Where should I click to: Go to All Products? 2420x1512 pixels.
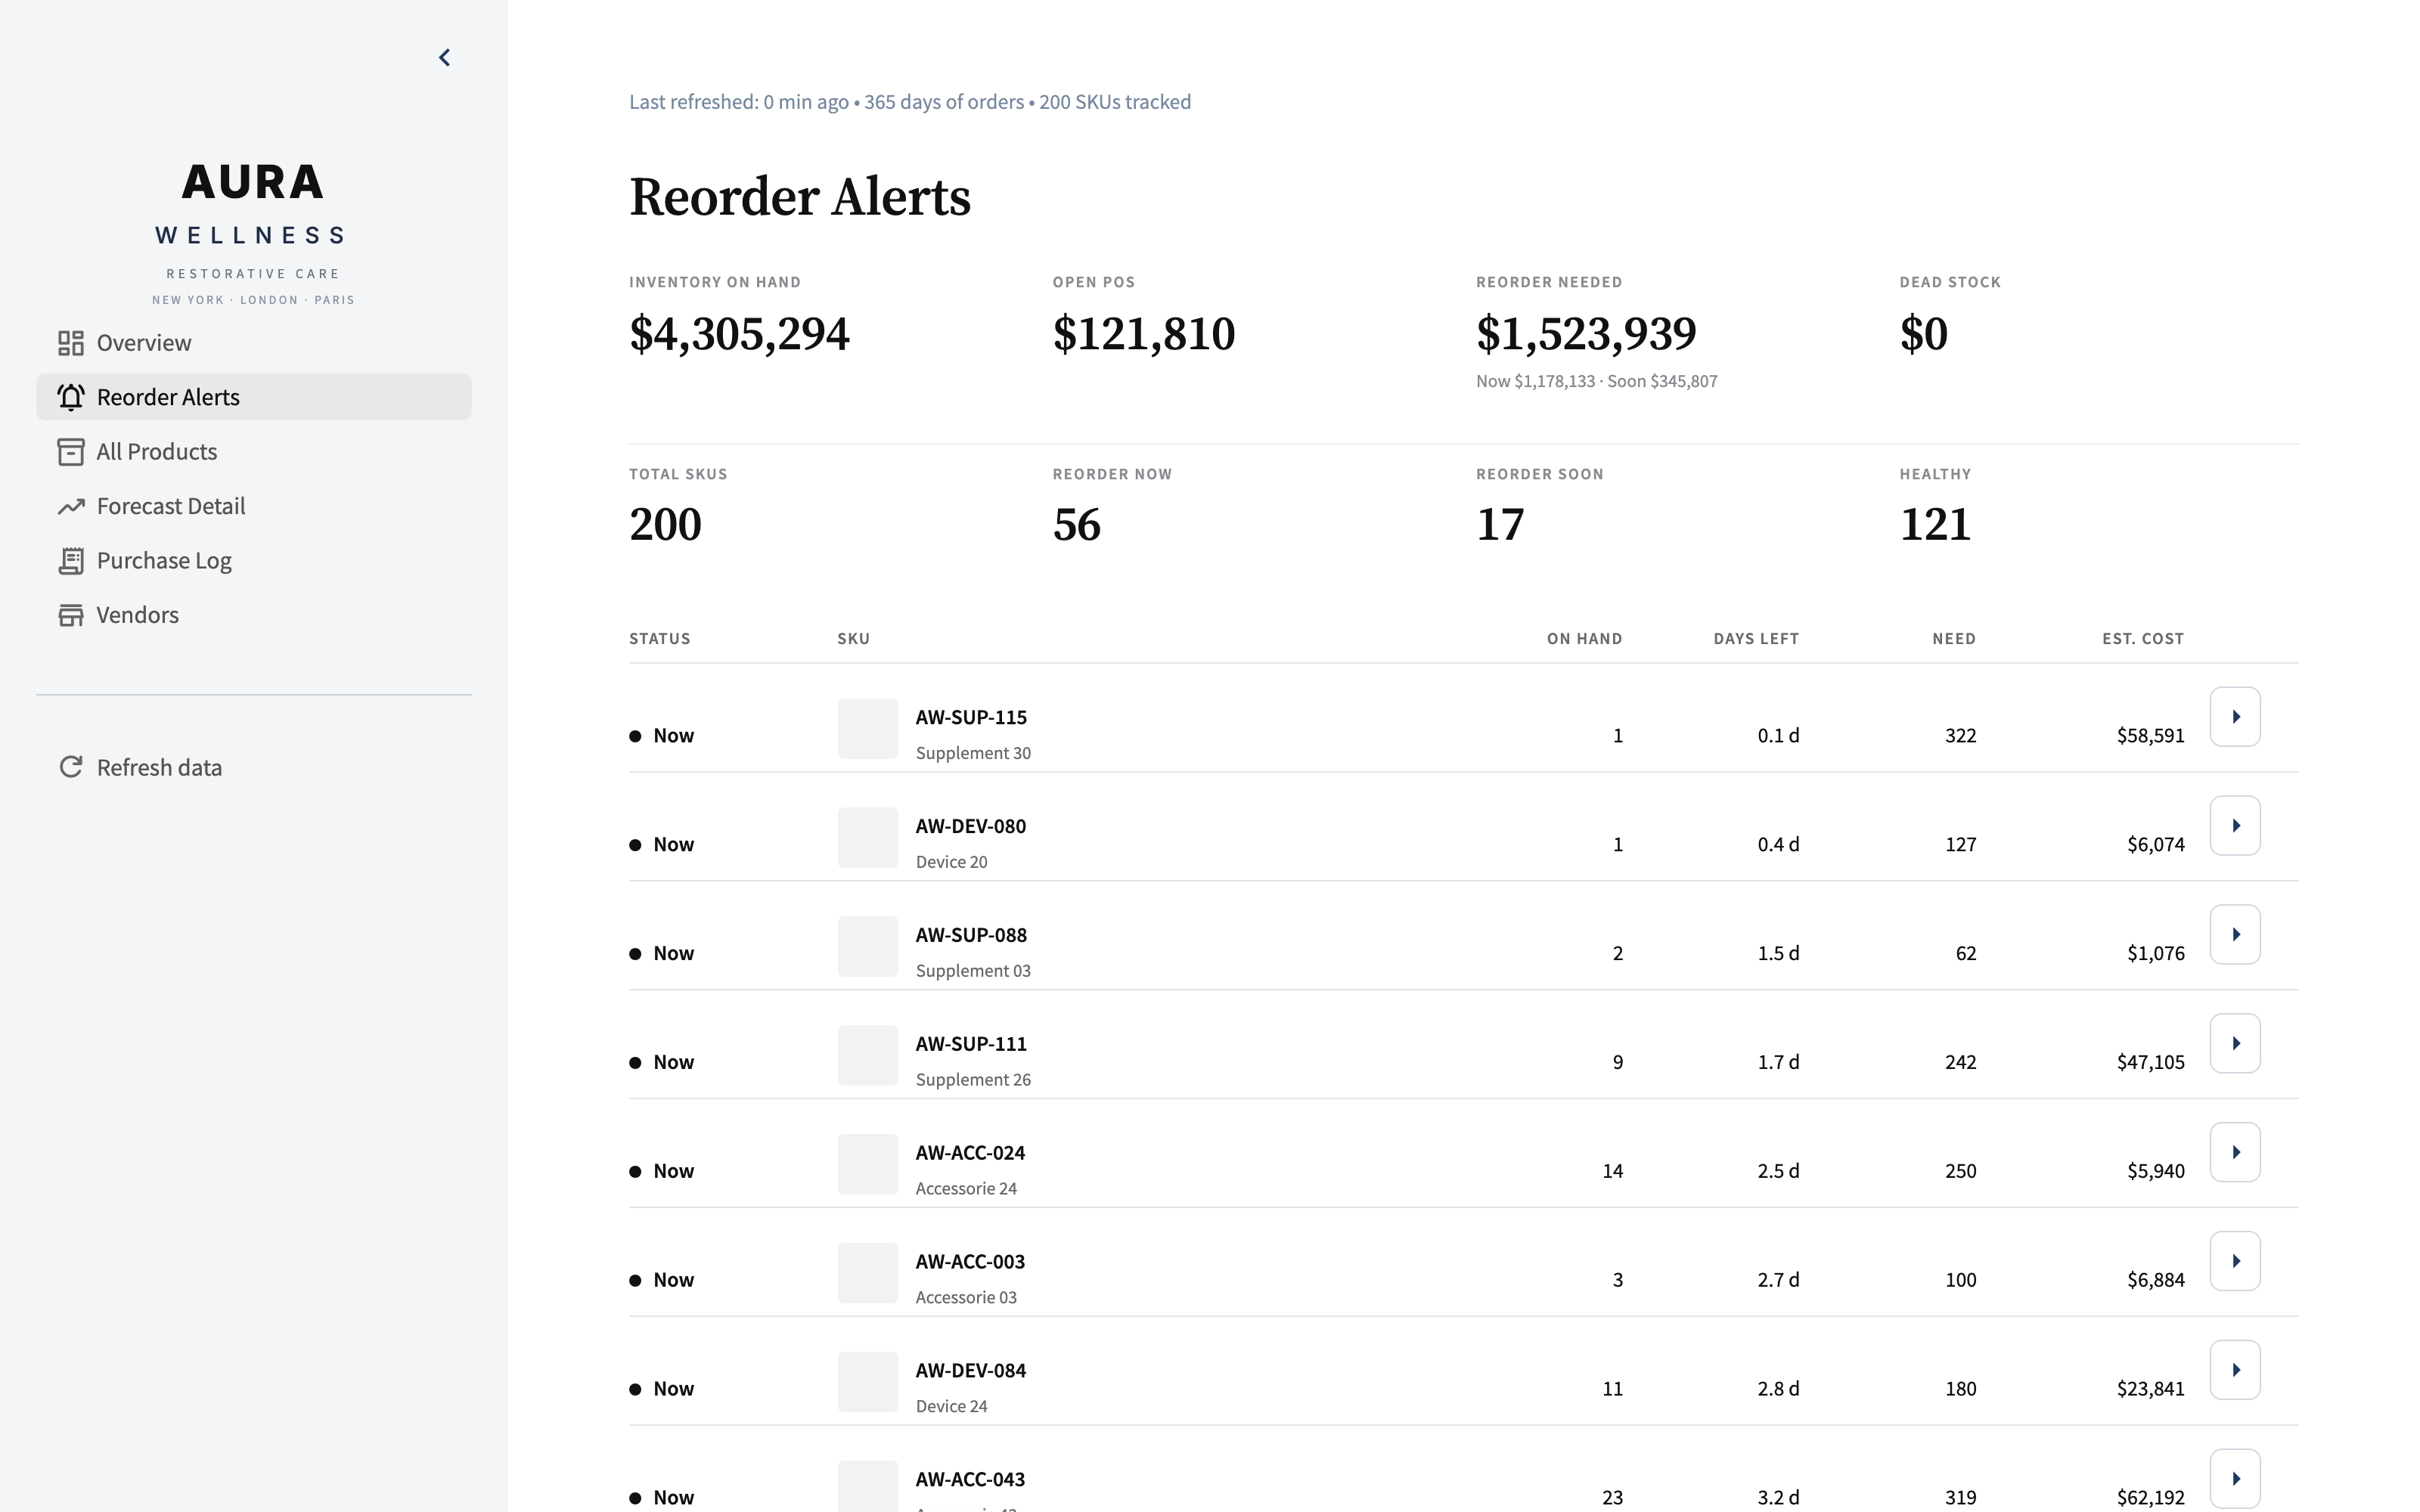tap(254, 452)
